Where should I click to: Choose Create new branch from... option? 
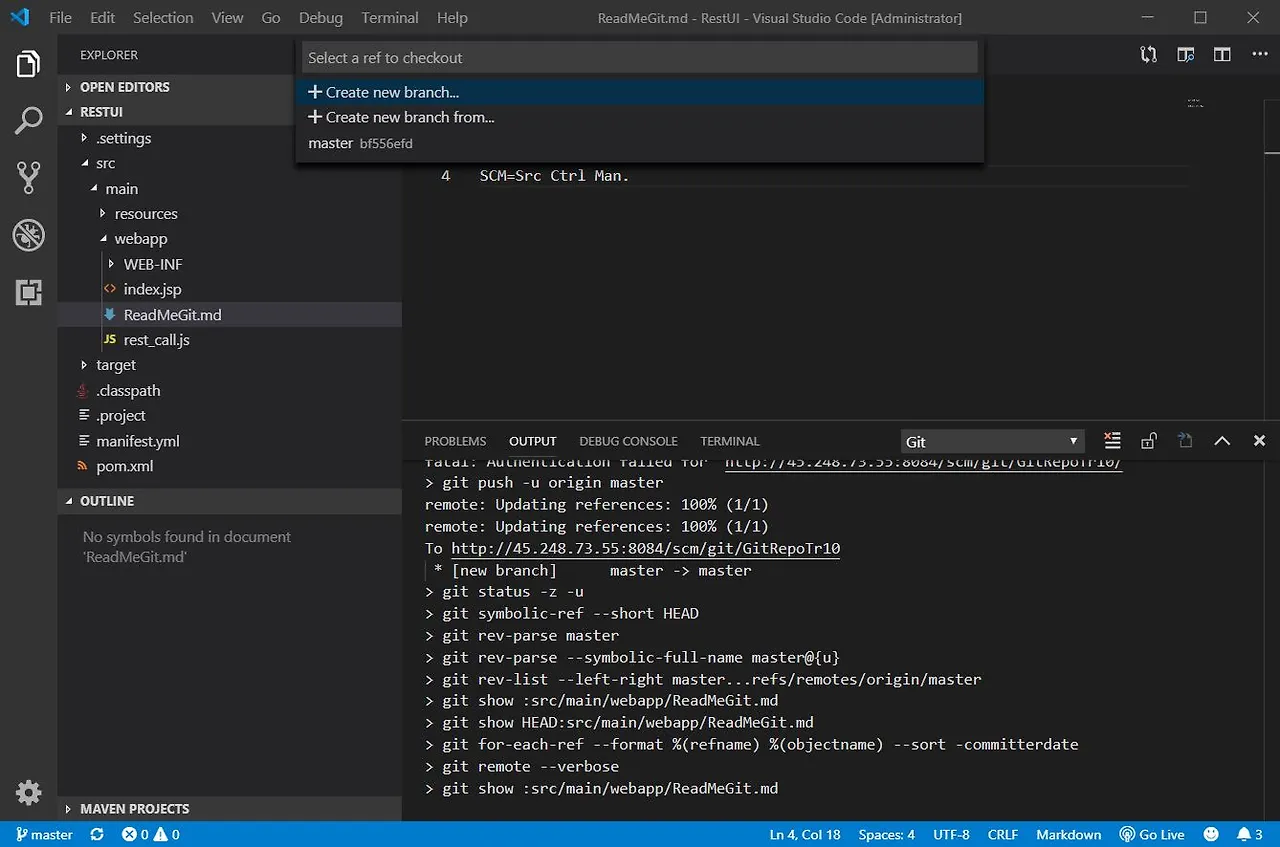pos(640,117)
